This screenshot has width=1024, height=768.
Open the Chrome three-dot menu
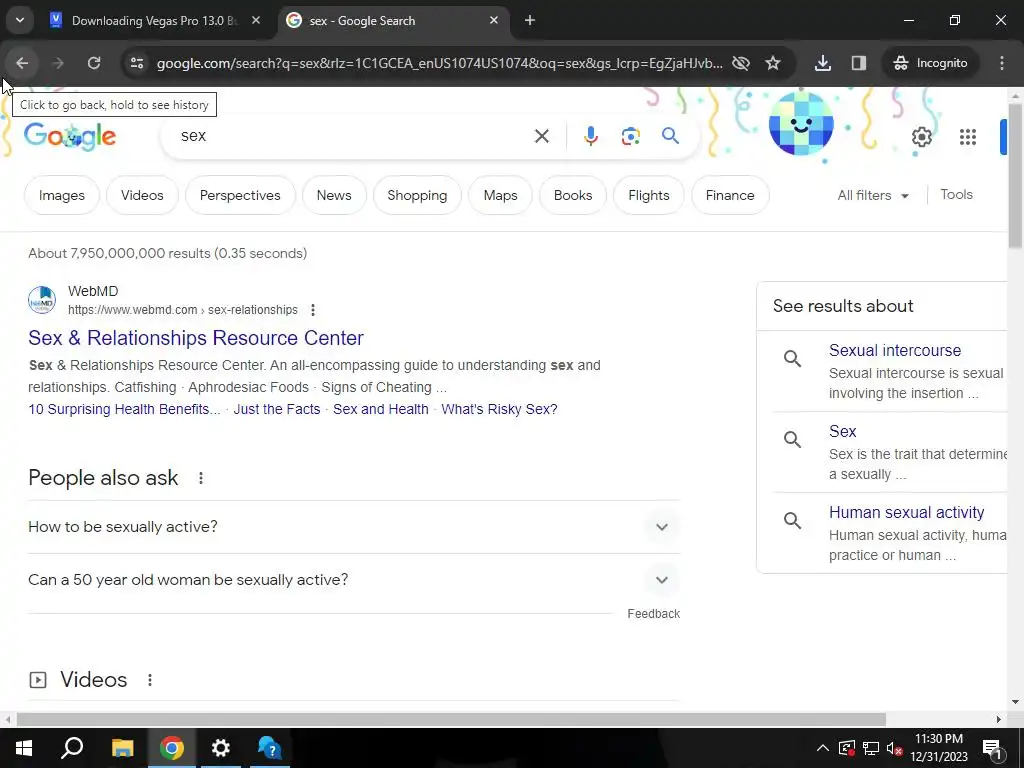pos(1002,63)
